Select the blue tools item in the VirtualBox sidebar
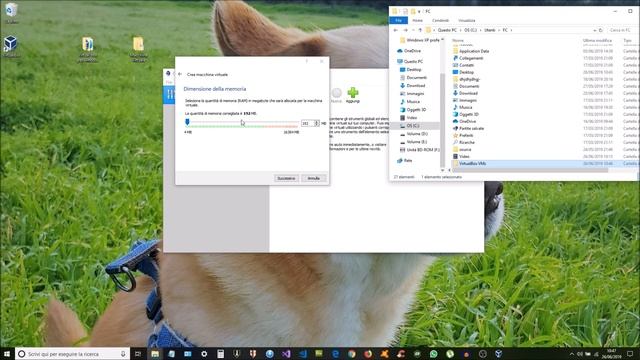Image resolution: width=640 pixels, height=360 pixels. (x=169, y=95)
